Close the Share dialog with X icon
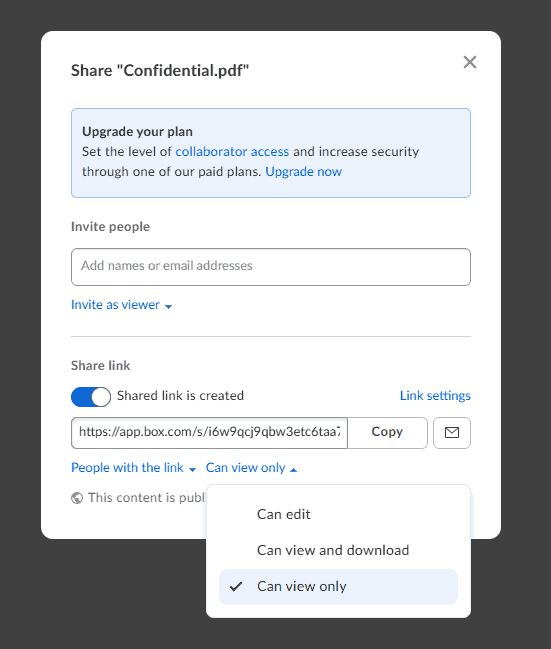The width and height of the screenshot is (551, 649). [x=469, y=62]
